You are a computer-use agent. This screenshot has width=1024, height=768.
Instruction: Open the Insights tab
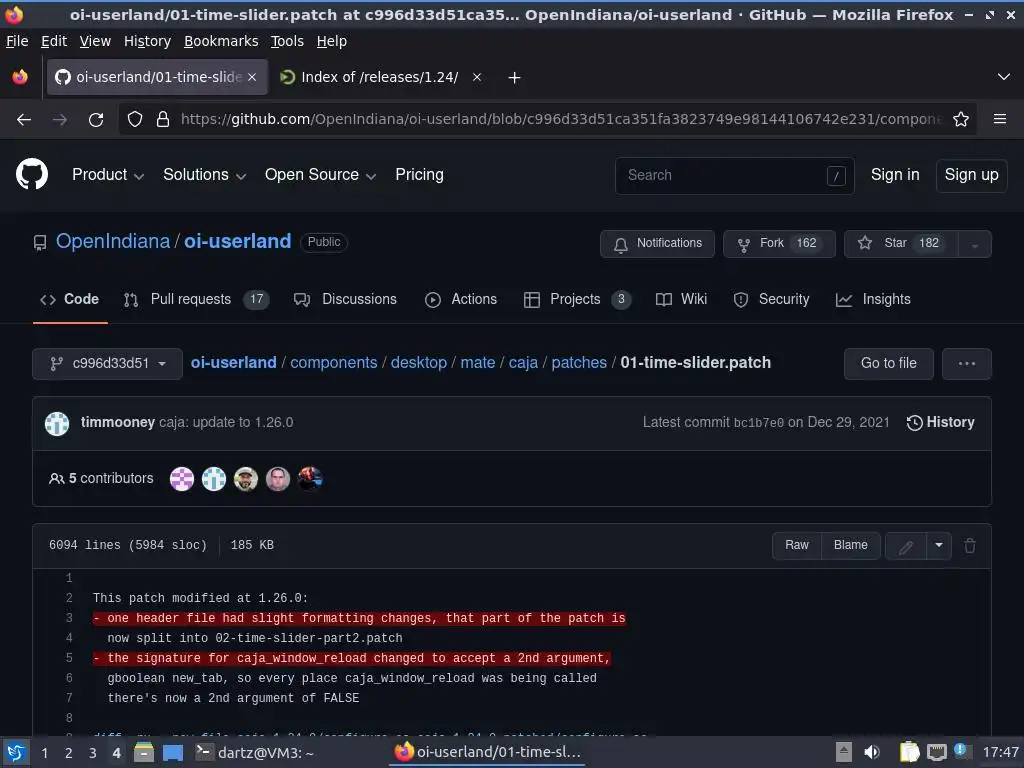[873, 300]
